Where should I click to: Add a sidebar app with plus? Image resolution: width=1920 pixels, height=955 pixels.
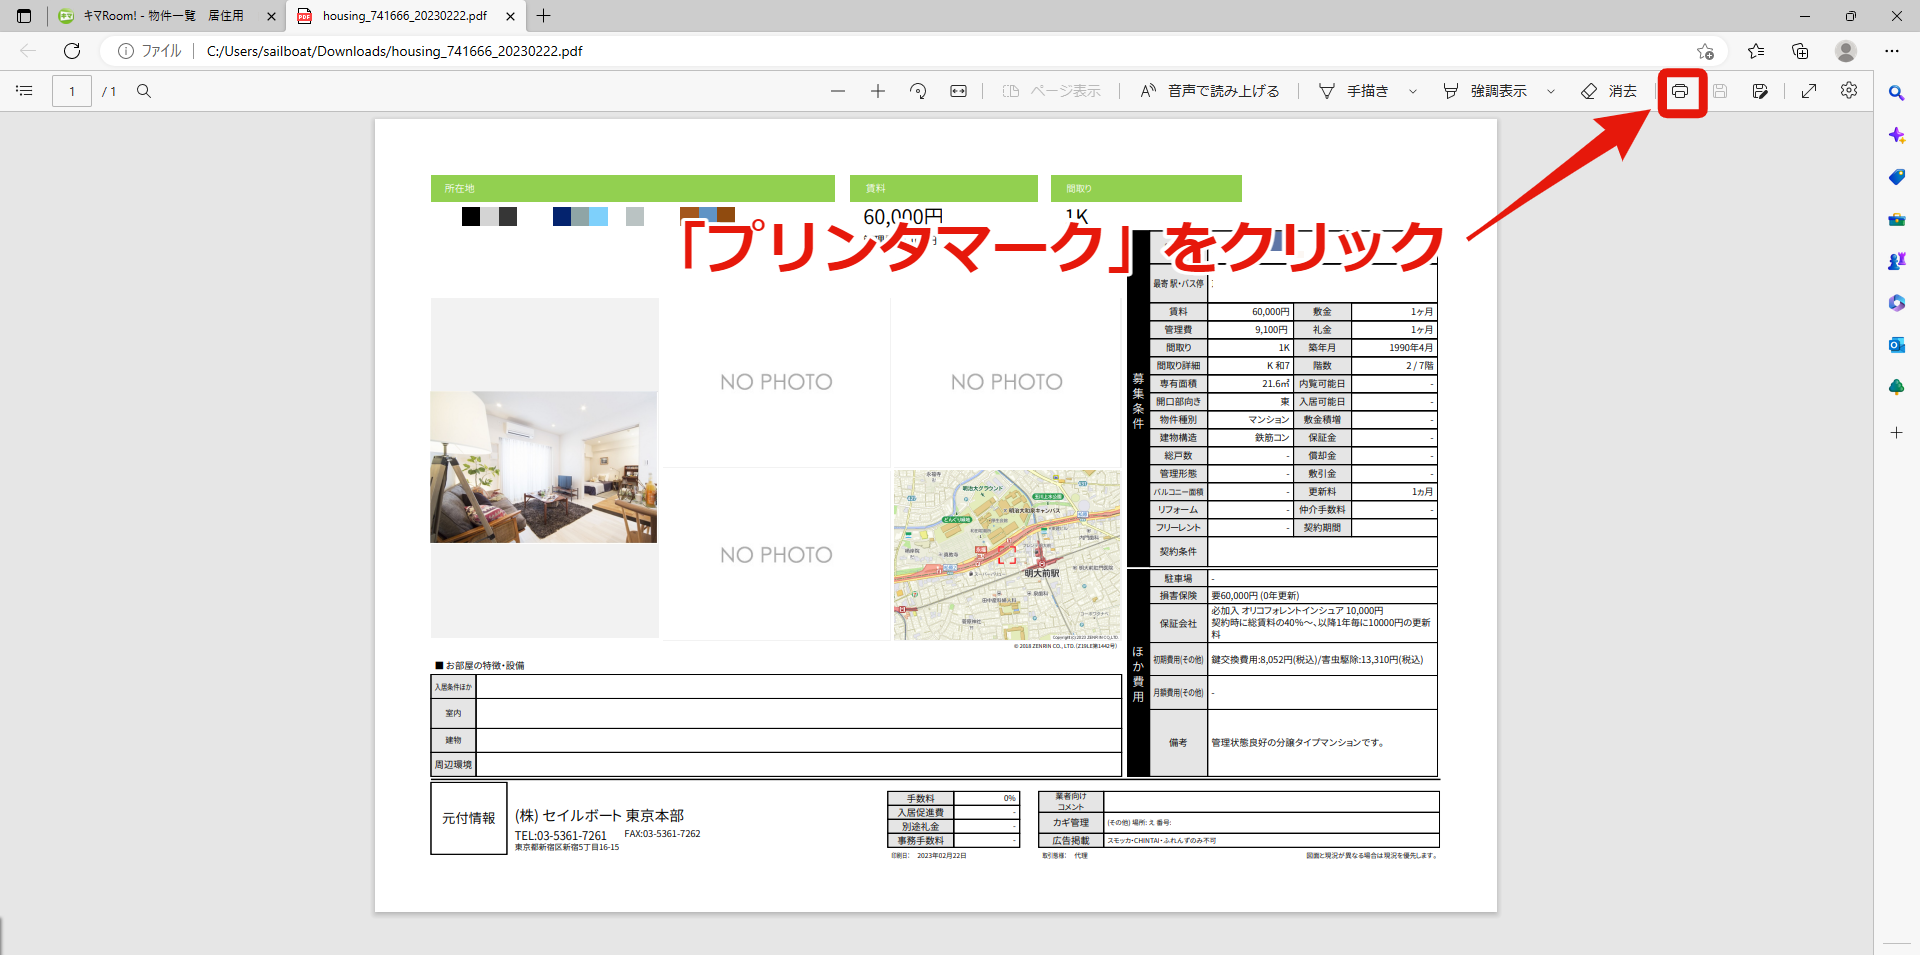pyautogui.click(x=1896, y=433)
